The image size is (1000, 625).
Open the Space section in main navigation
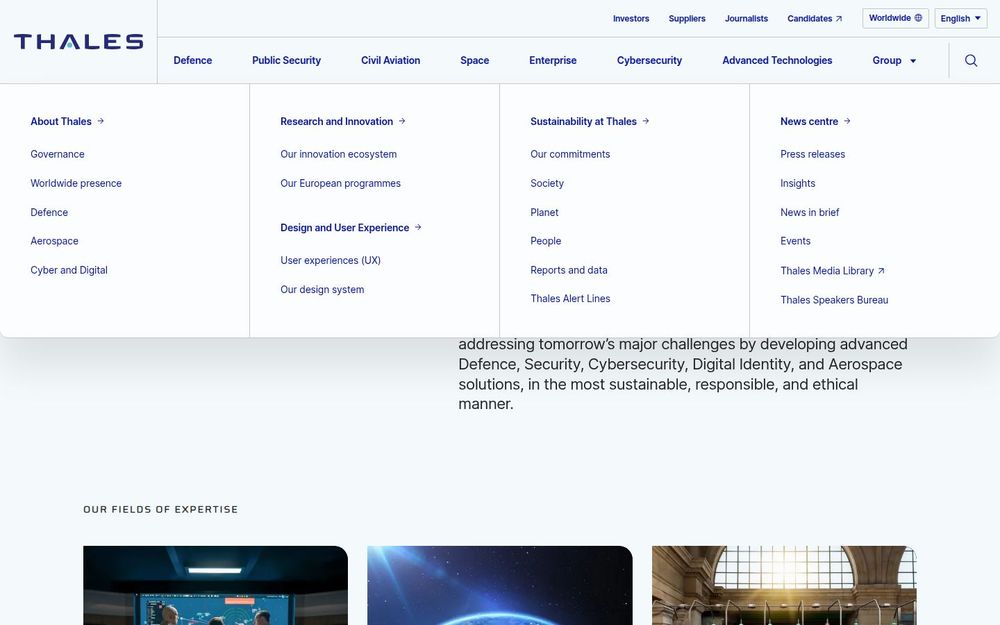[474, 60]
